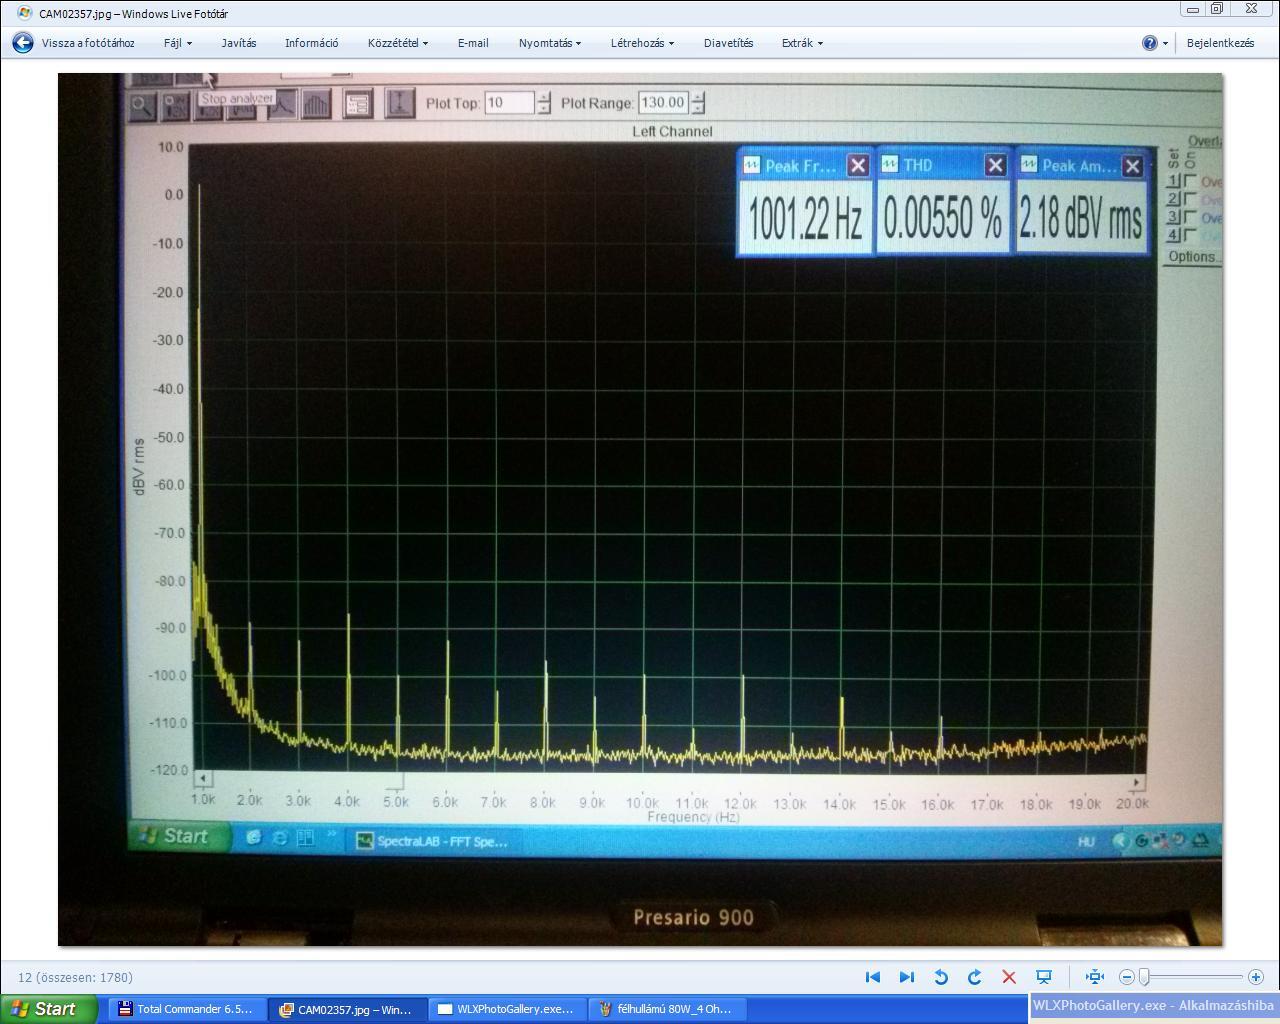Screen dimensions: 1280x1024
Task: Click the Windows Start button on the taskbar
Action: coord(48,1009)
